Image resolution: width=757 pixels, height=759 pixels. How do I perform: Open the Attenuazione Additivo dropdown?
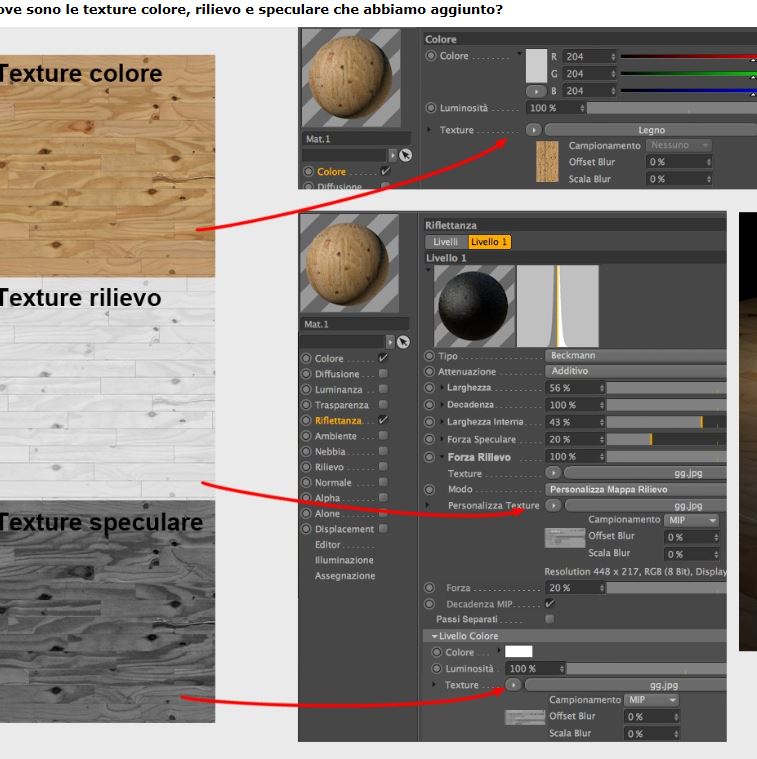(x=636, y=371)
